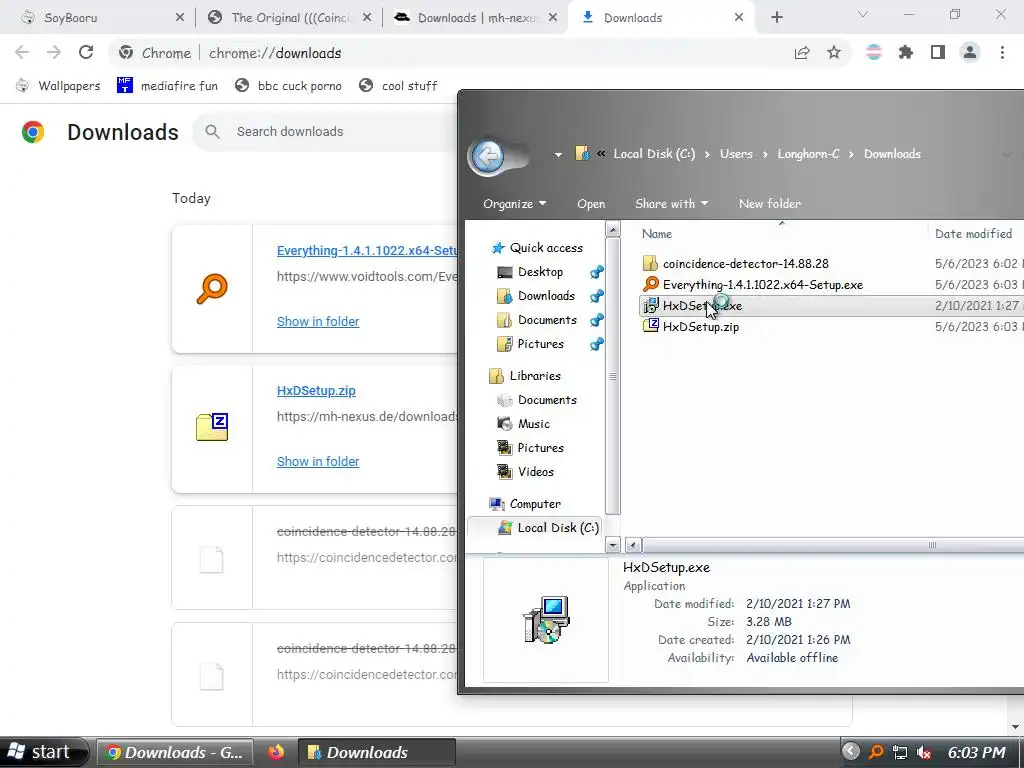Click the taskbar Downloads Explorer button
The image size is (1024, 768).
click(377, 752)
